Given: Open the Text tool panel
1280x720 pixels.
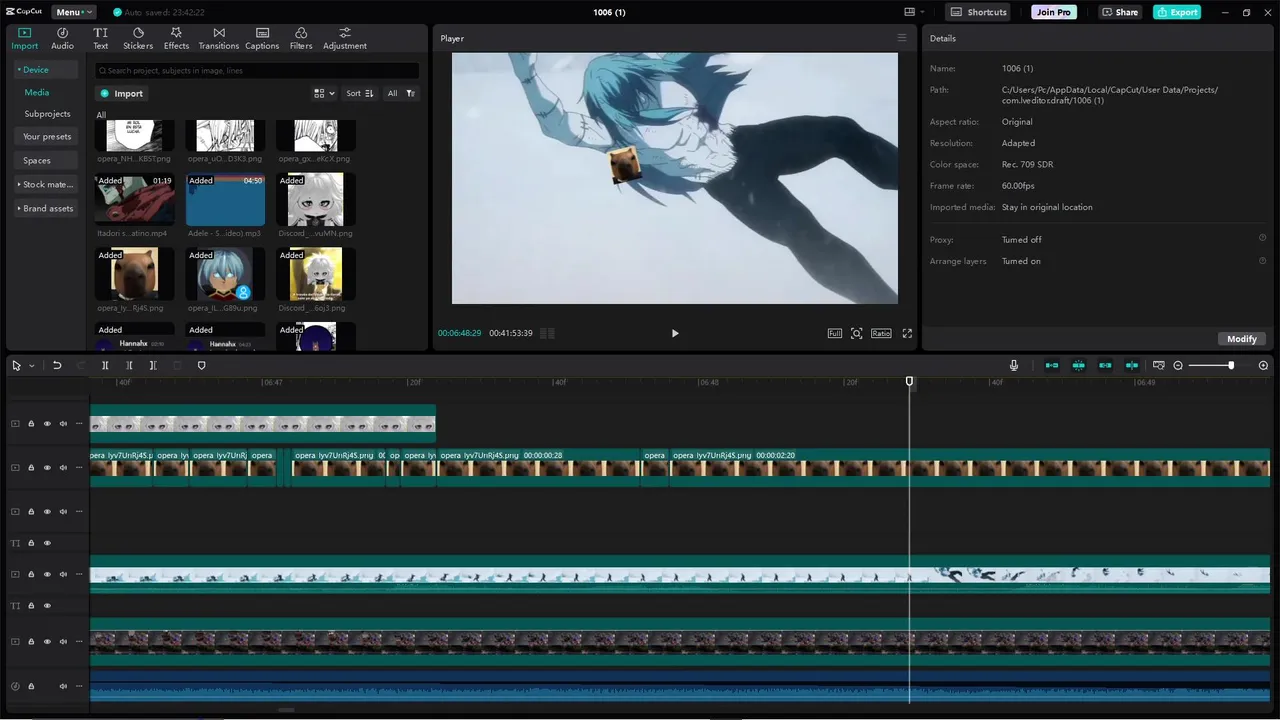Looking at the screenshot, I should (x=101, y=39).
